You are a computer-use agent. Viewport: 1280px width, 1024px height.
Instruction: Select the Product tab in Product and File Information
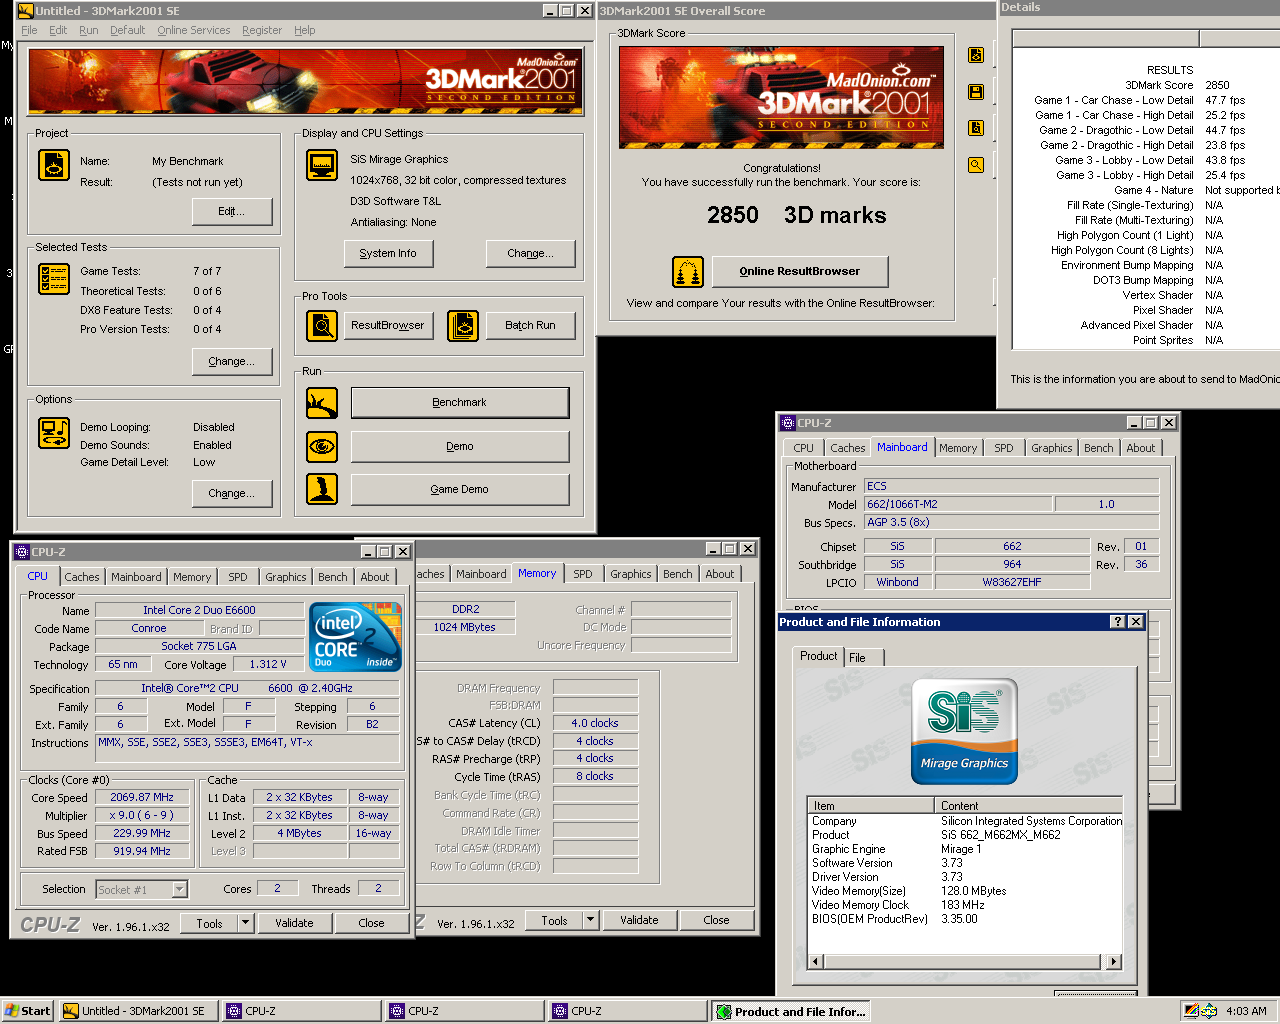coord(819,656)
